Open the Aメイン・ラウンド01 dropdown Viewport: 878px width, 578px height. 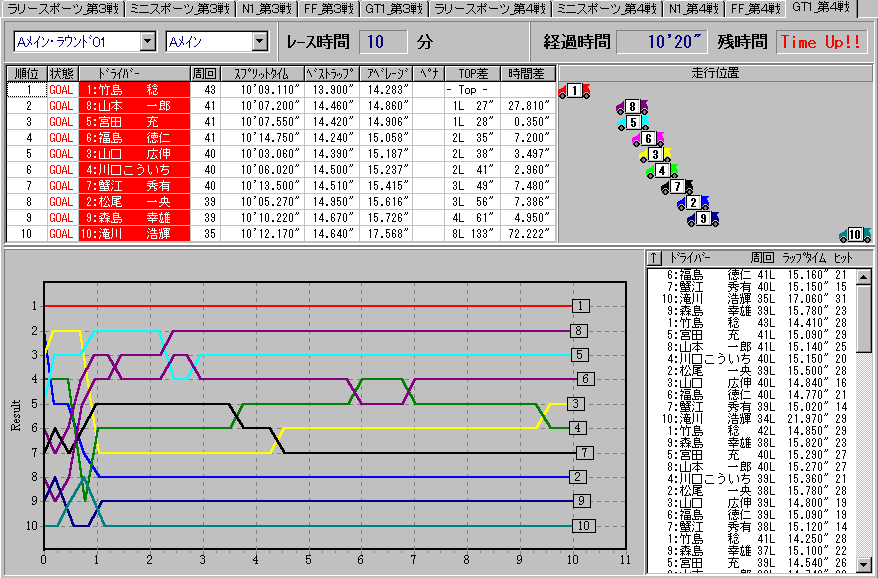(x=148, y=42)
